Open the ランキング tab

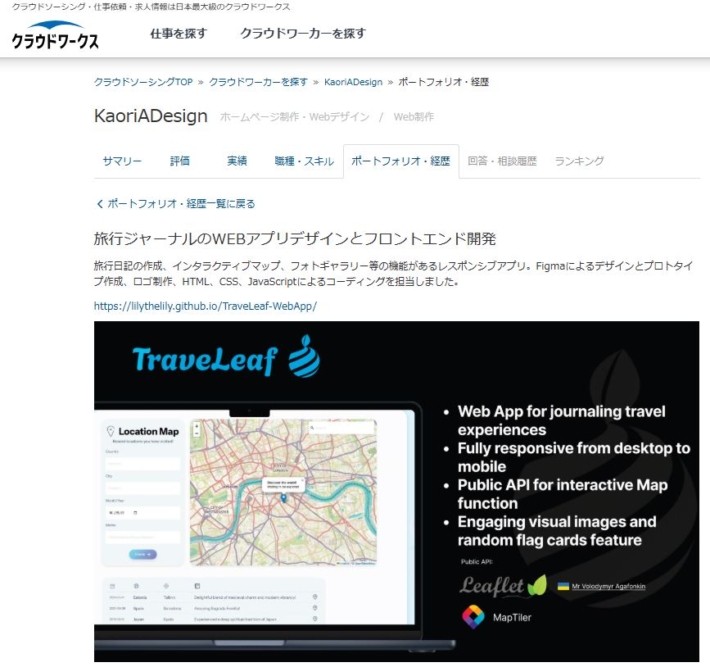point(579,161)
